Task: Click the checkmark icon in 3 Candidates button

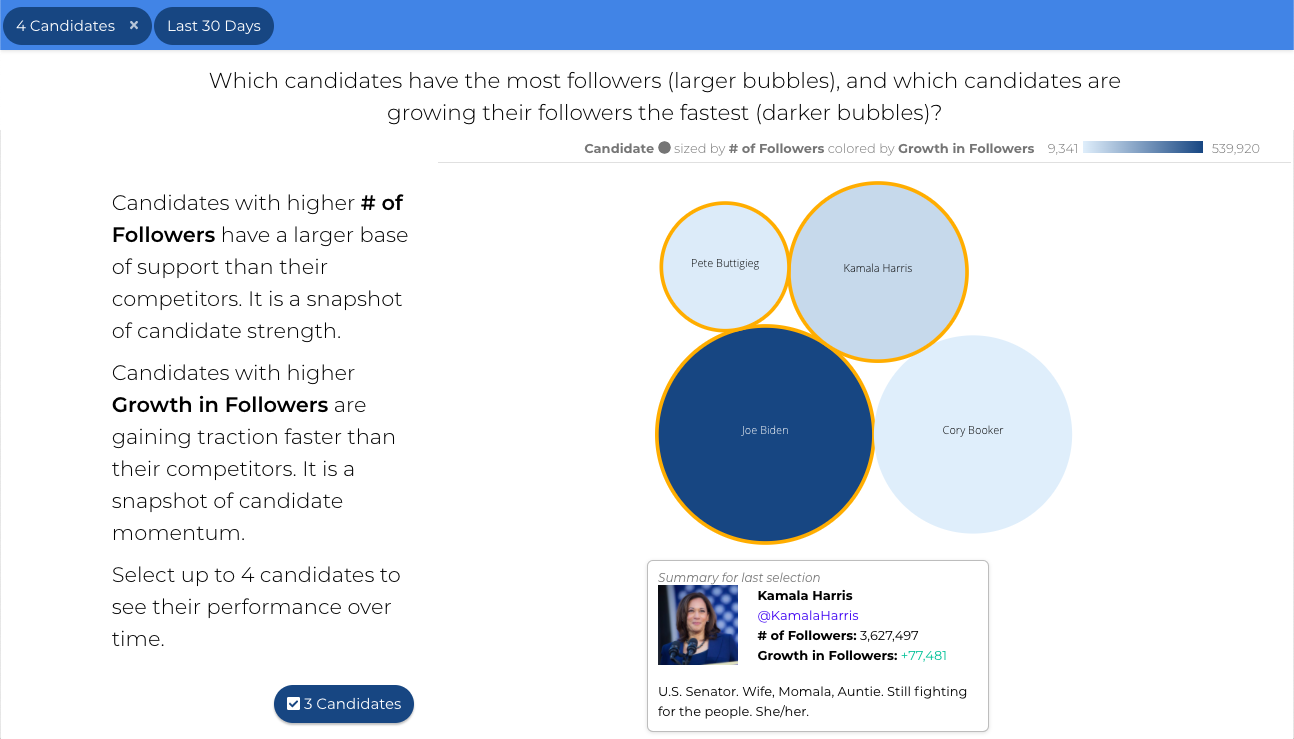Action: click(293, 704)
